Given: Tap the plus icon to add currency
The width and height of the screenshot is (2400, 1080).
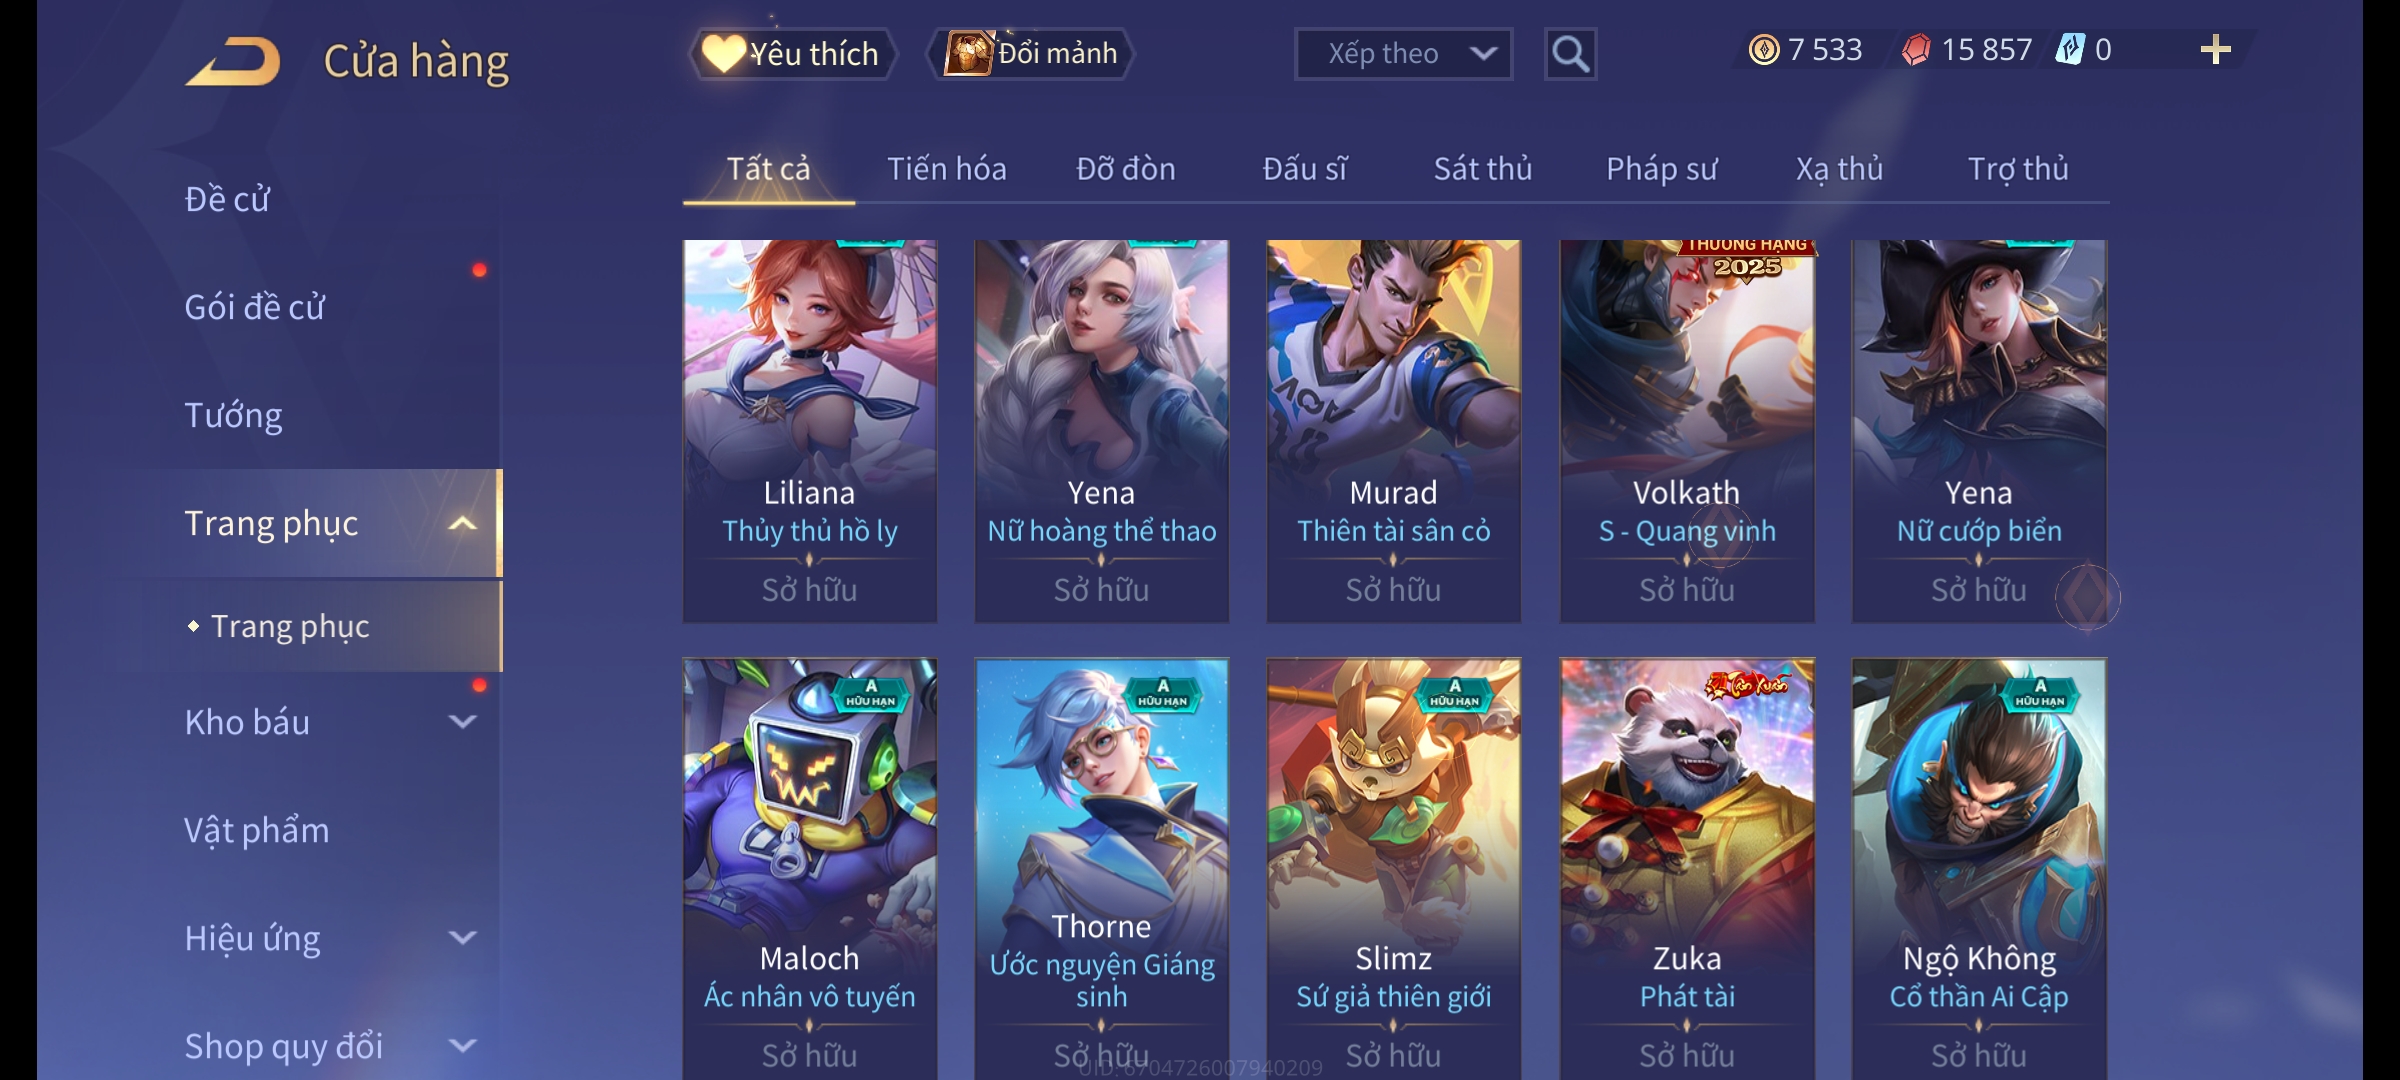Looking at the screenshot, I should point(2216,50).
